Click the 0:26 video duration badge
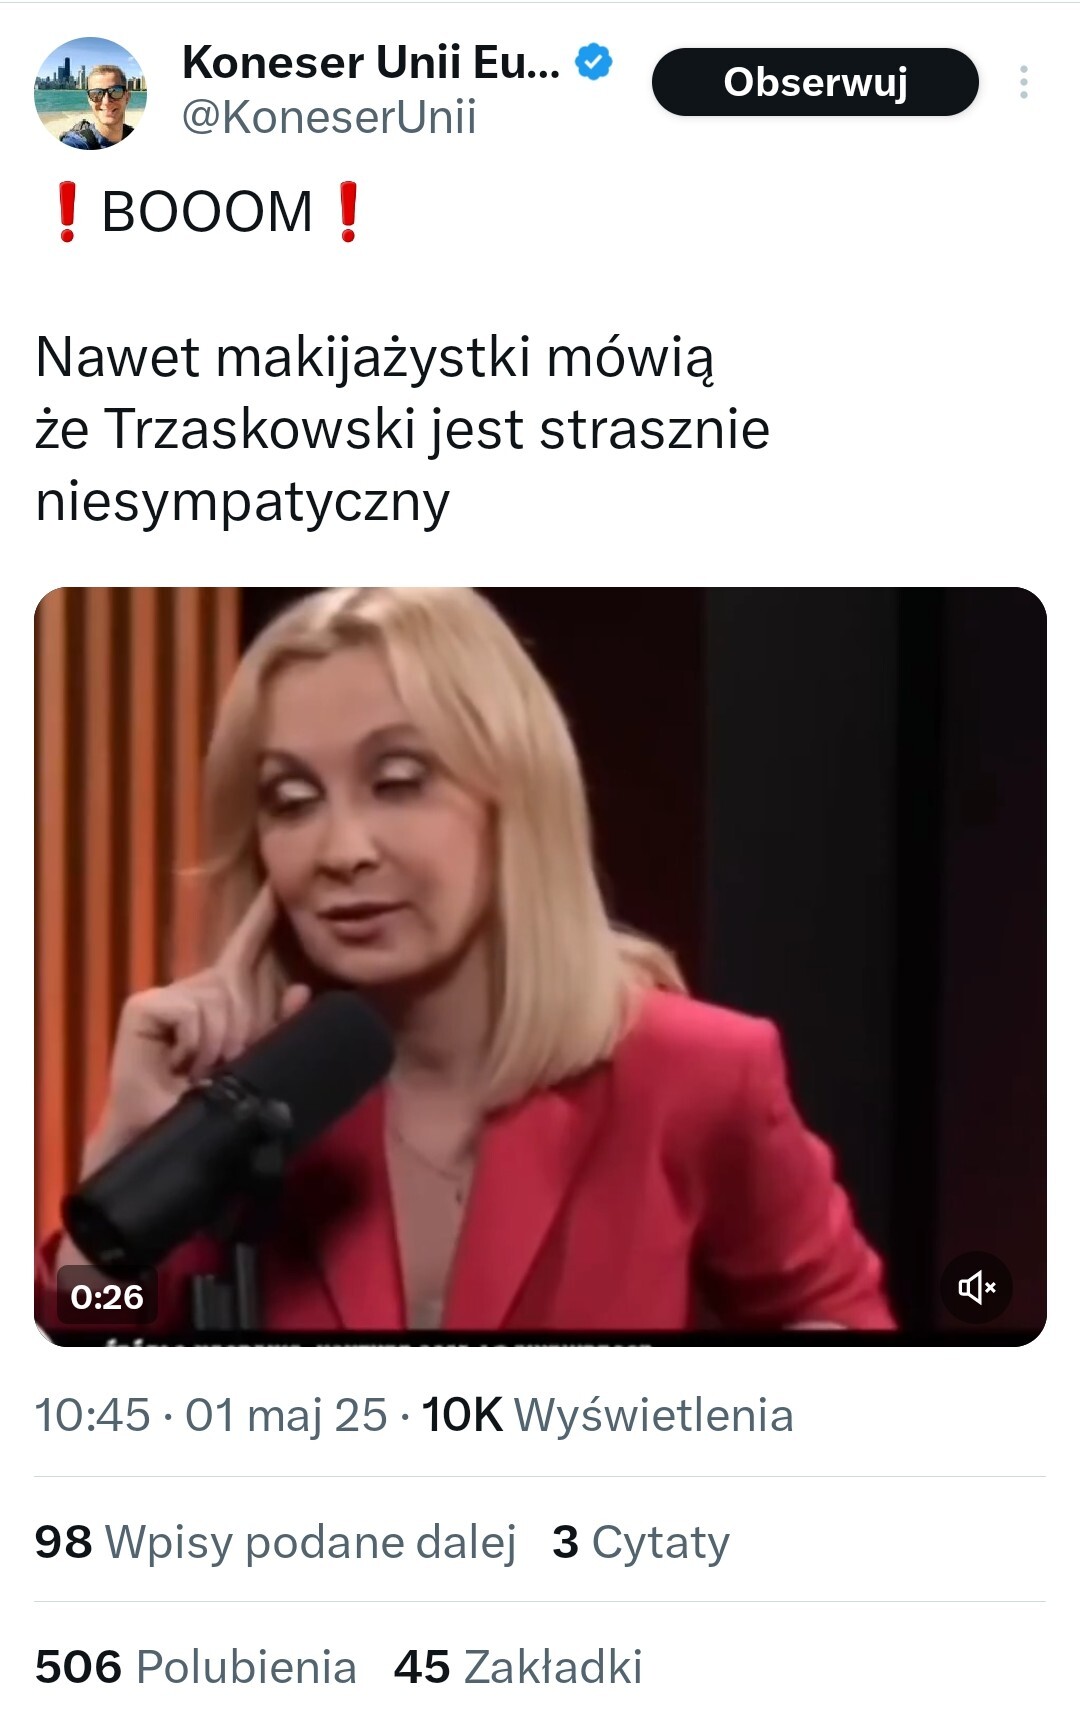Screen dimensions: 1080x1722 click(x=107, y=1297)
